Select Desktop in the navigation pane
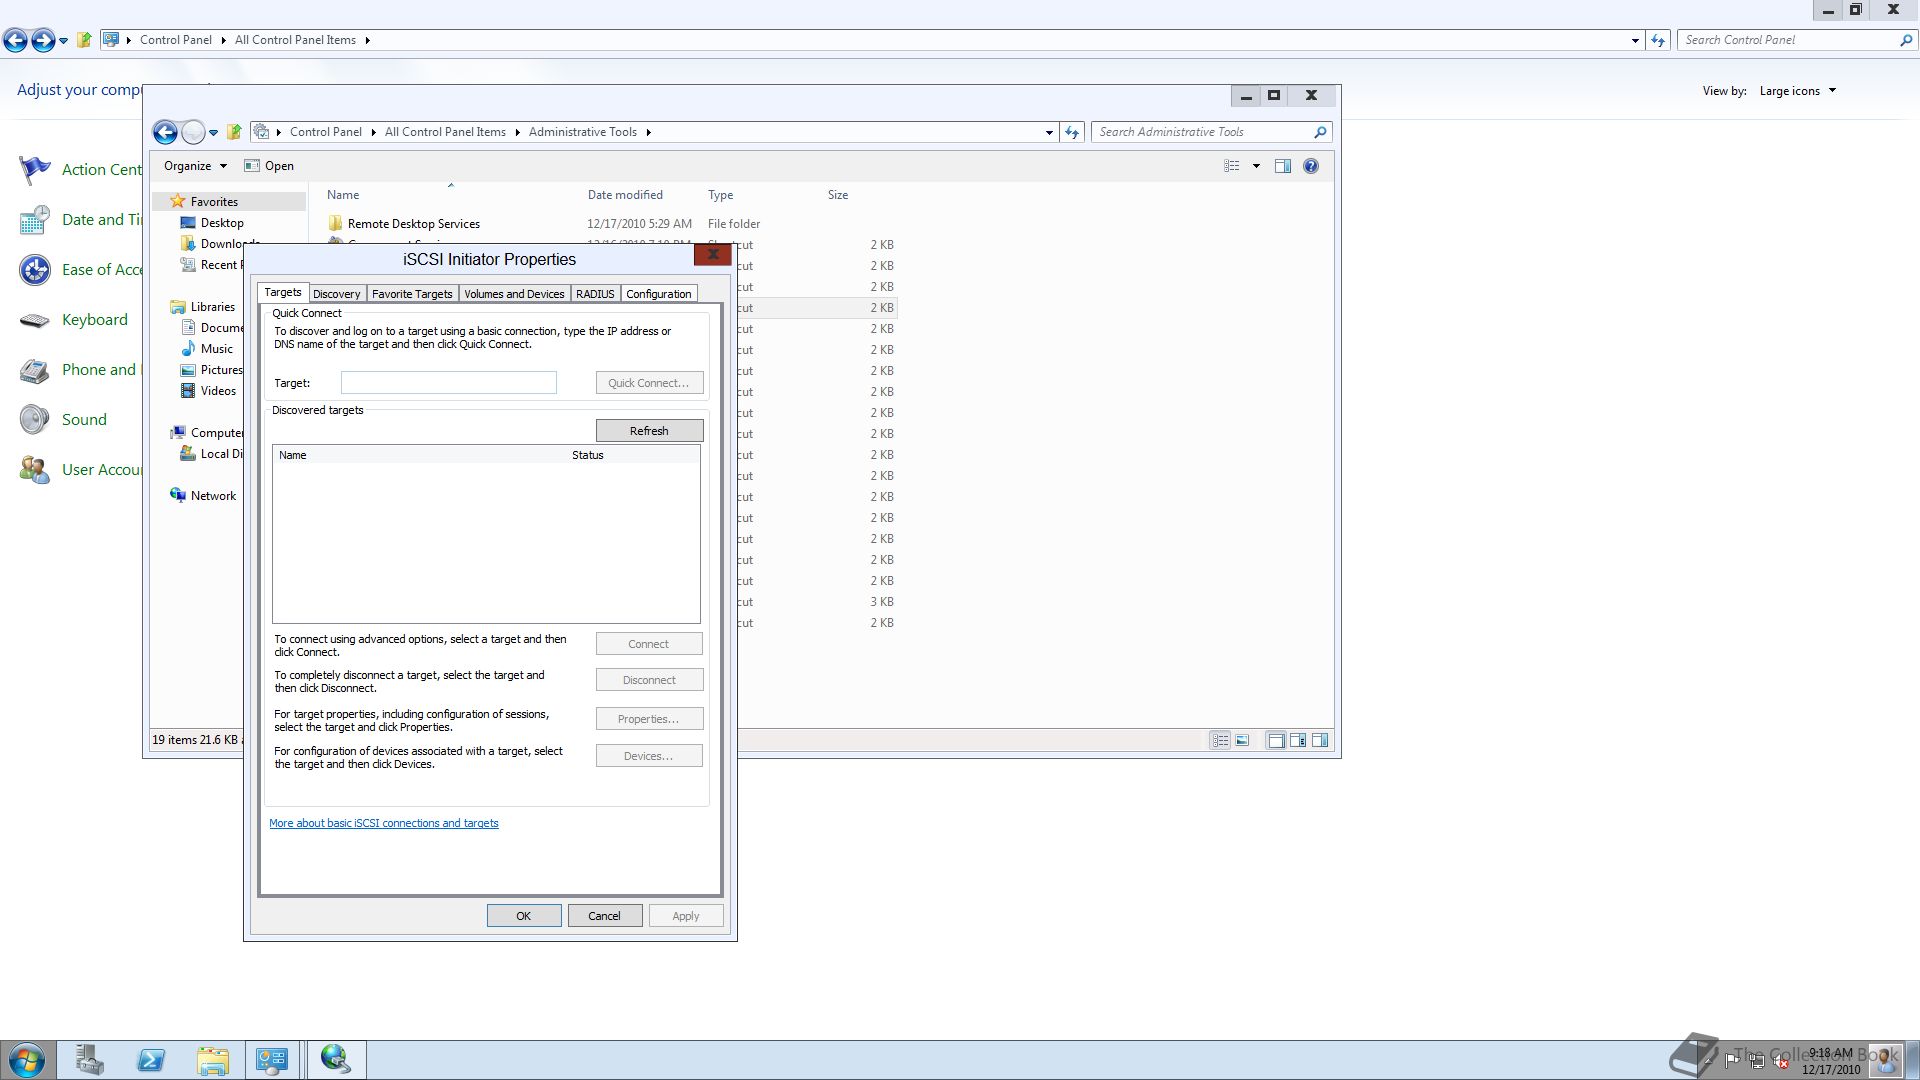 [x=222, y=223]
